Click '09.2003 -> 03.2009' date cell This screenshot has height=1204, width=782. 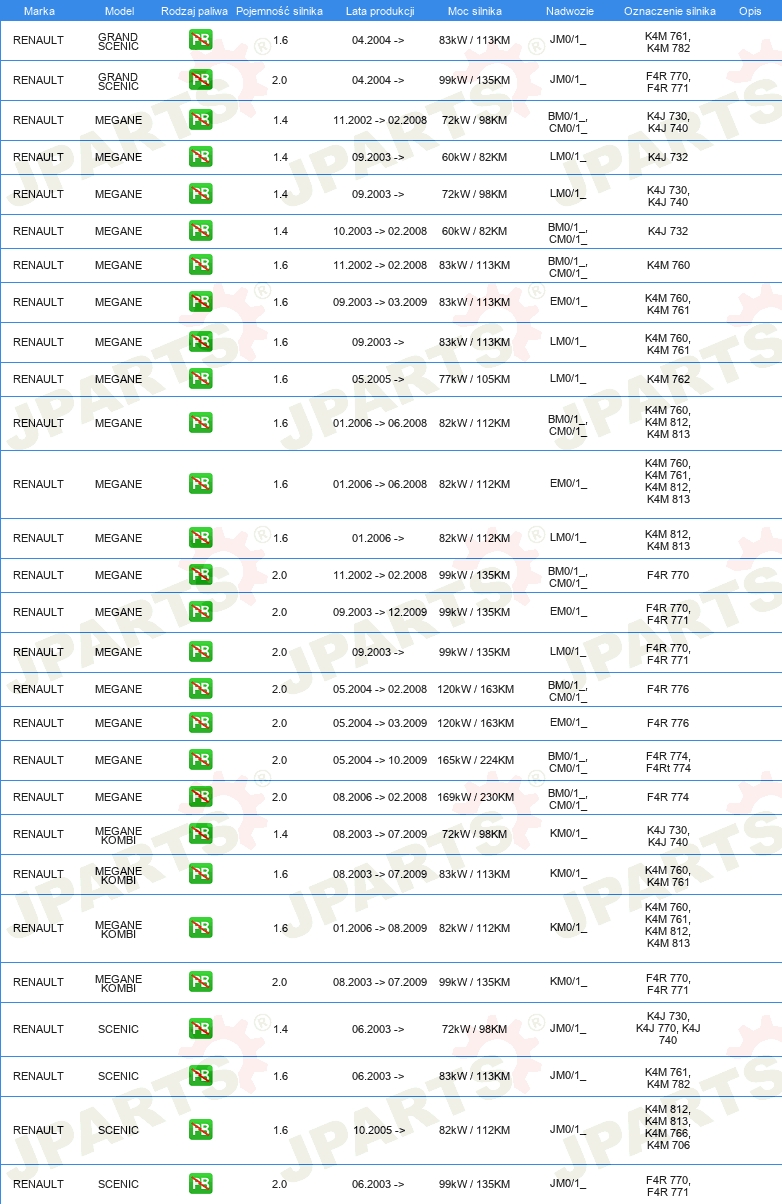coord(380,302)
